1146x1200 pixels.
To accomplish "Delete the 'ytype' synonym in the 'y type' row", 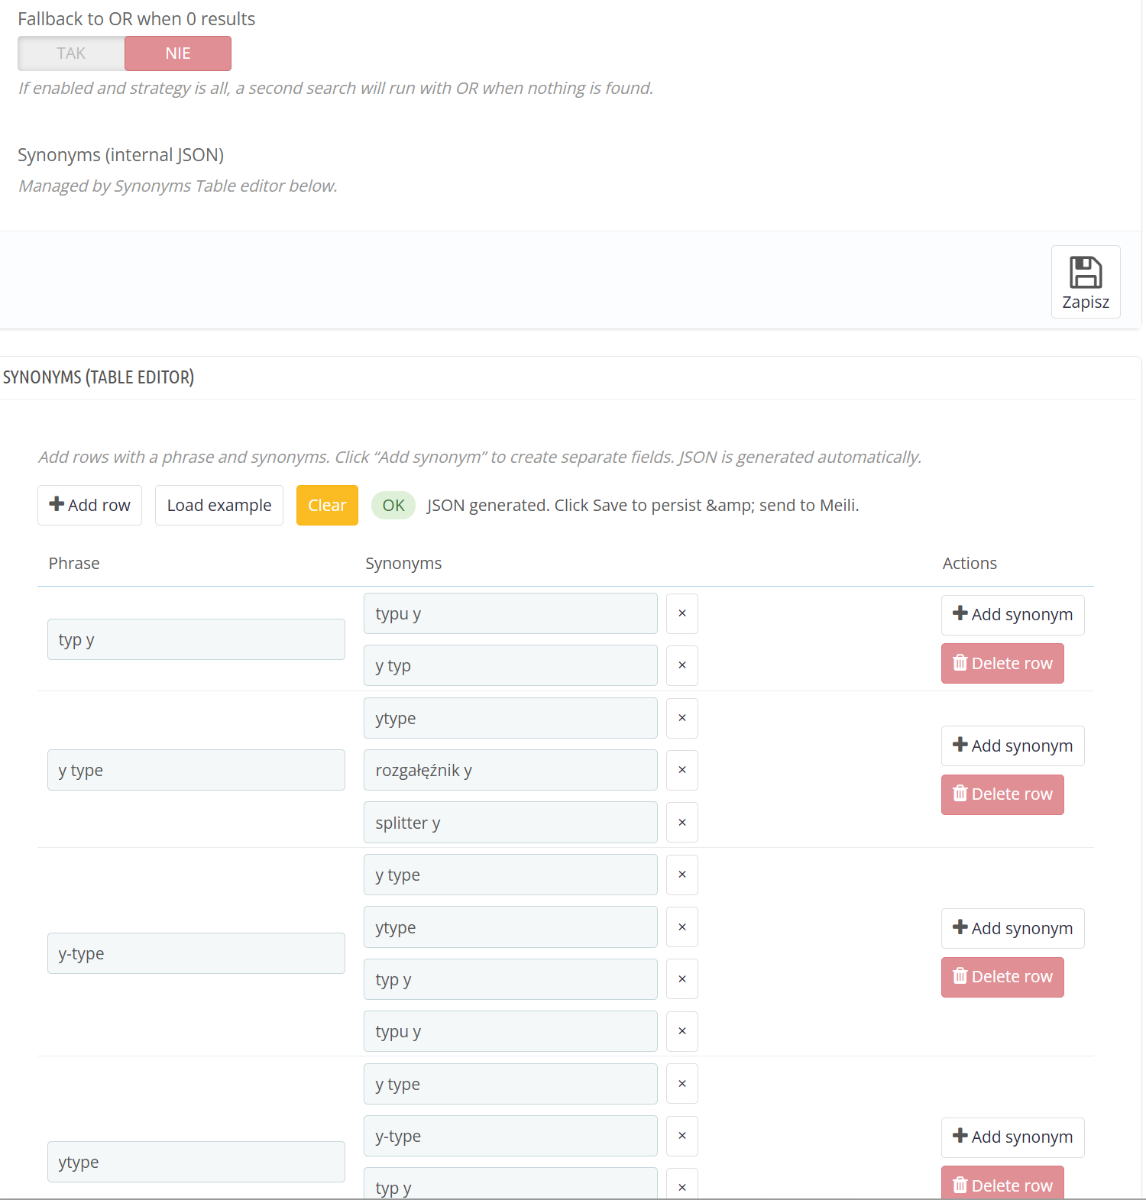I will 682,718.
